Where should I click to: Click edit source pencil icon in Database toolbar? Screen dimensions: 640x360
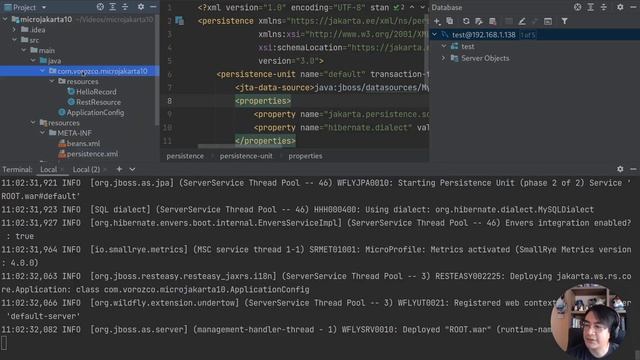[522, 21]
